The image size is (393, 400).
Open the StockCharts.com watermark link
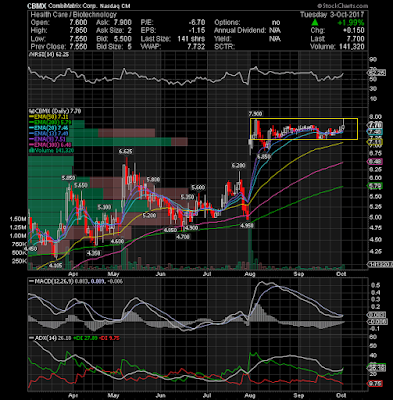click(x=342, y=6)
